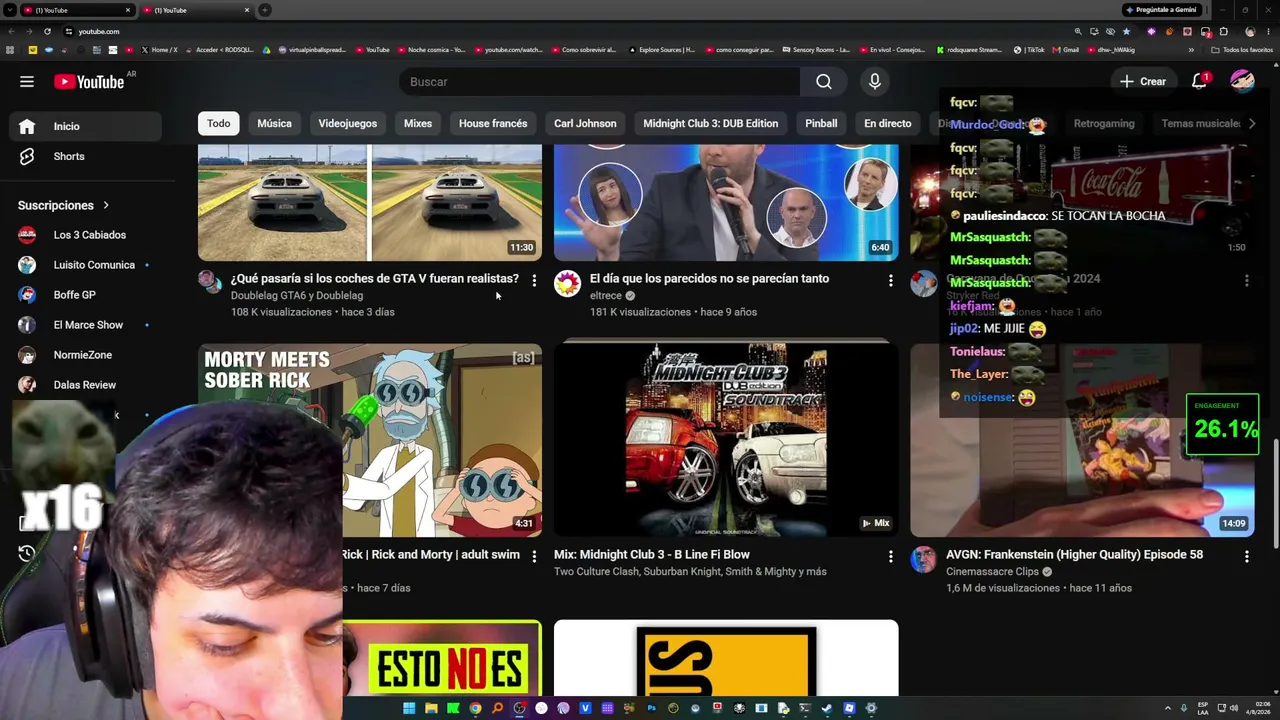Open El Marce Show subscription
Viewport: 1280px width, 720px height.
86,325
